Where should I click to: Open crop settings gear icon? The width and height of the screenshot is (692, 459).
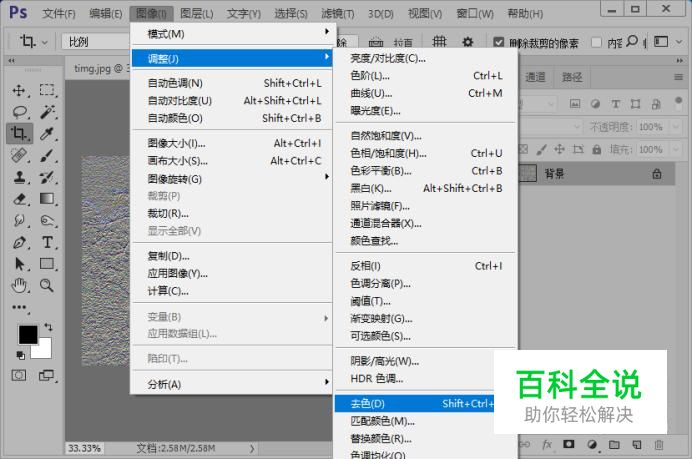click(468, 42)
